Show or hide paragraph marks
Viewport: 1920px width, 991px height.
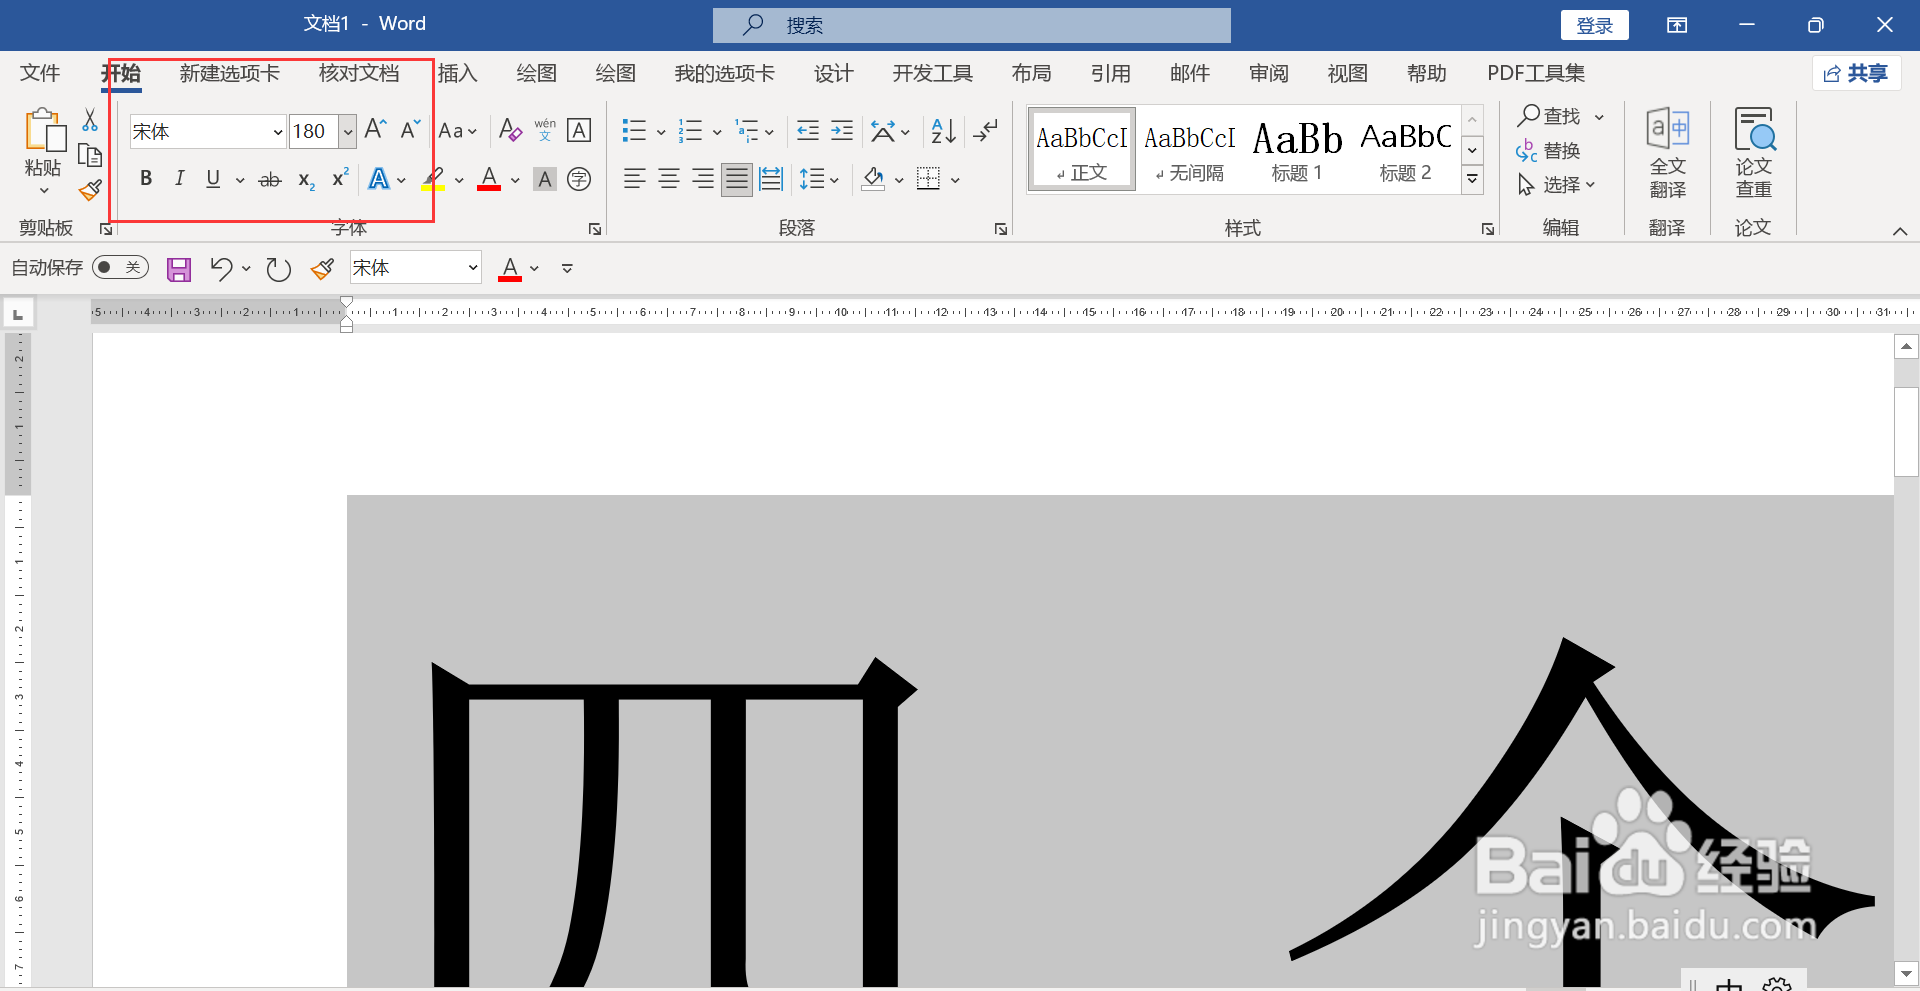(986, 130)
